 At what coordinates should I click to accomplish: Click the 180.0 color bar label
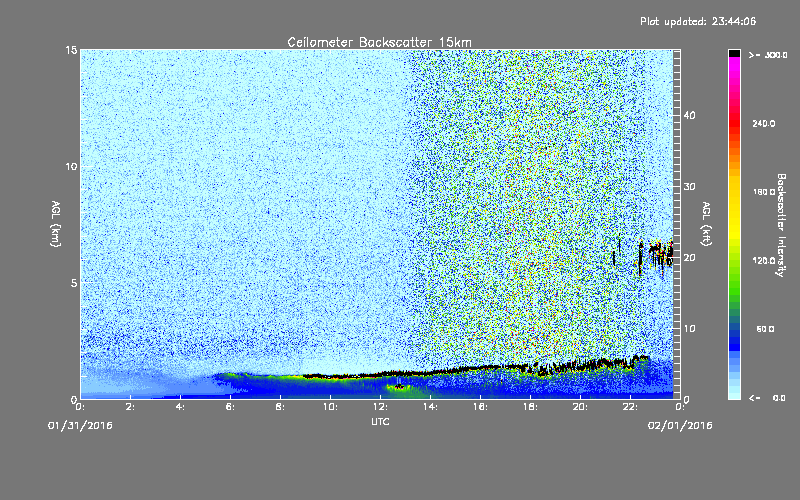point(764,192)
